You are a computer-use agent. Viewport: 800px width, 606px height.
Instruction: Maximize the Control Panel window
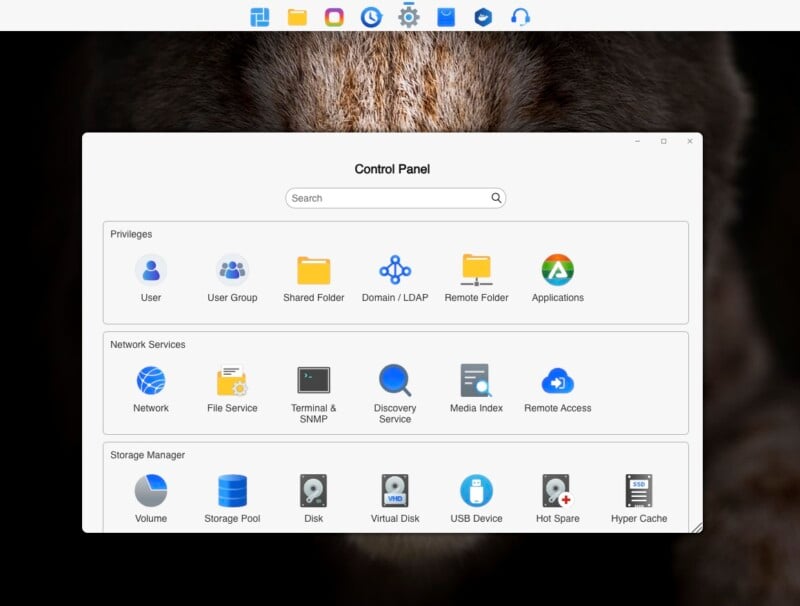664,141
